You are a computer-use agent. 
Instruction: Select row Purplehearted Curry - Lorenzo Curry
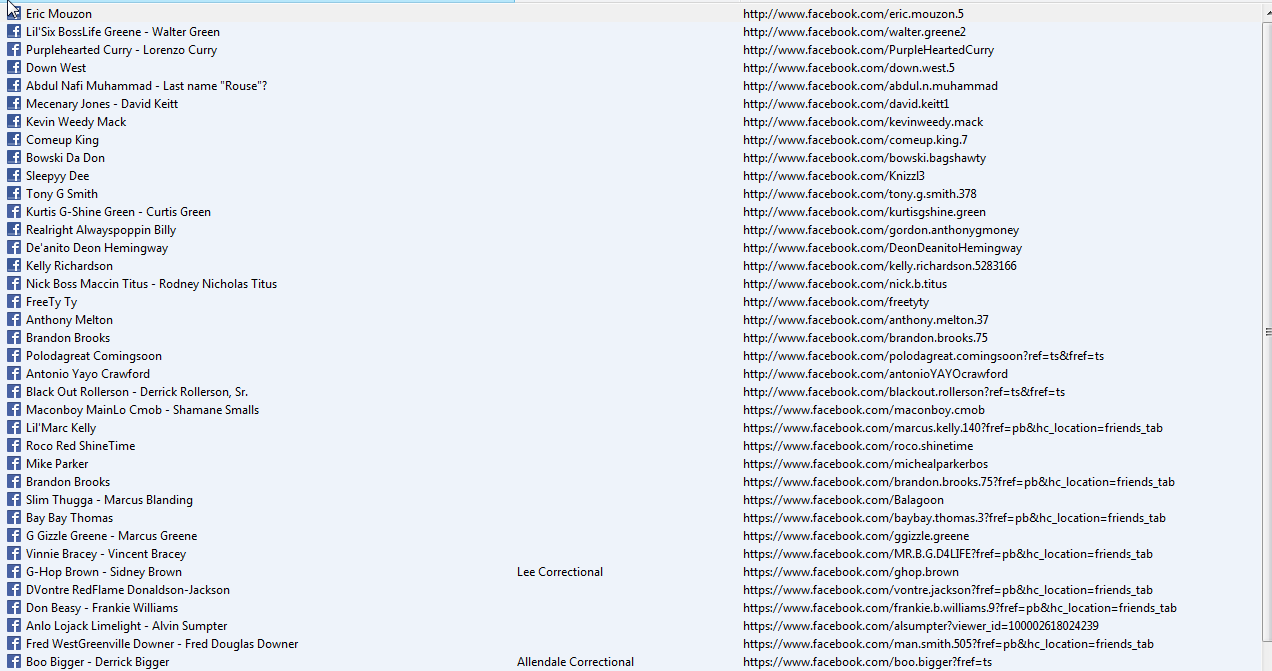[x=121, y=50]
